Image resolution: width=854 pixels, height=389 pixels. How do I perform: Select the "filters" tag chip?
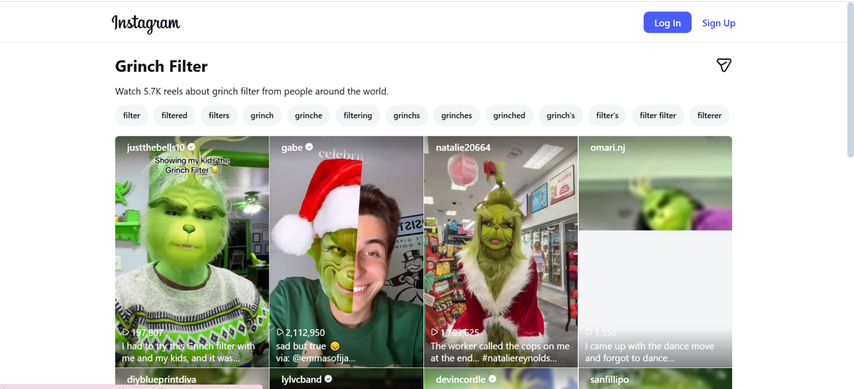(219, 116)
